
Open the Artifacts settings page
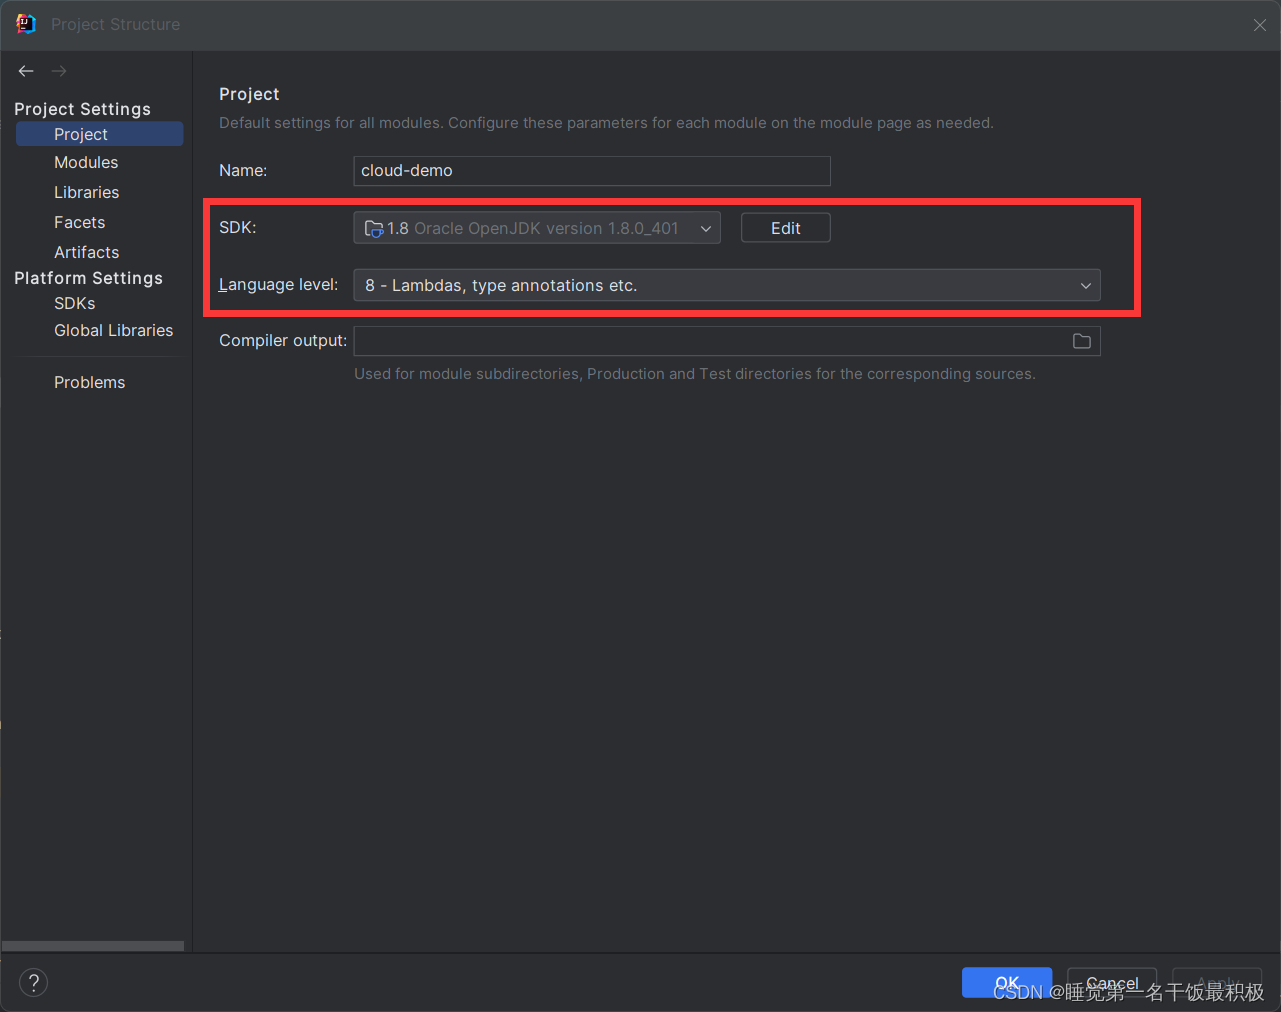click(x=86, y=252)
